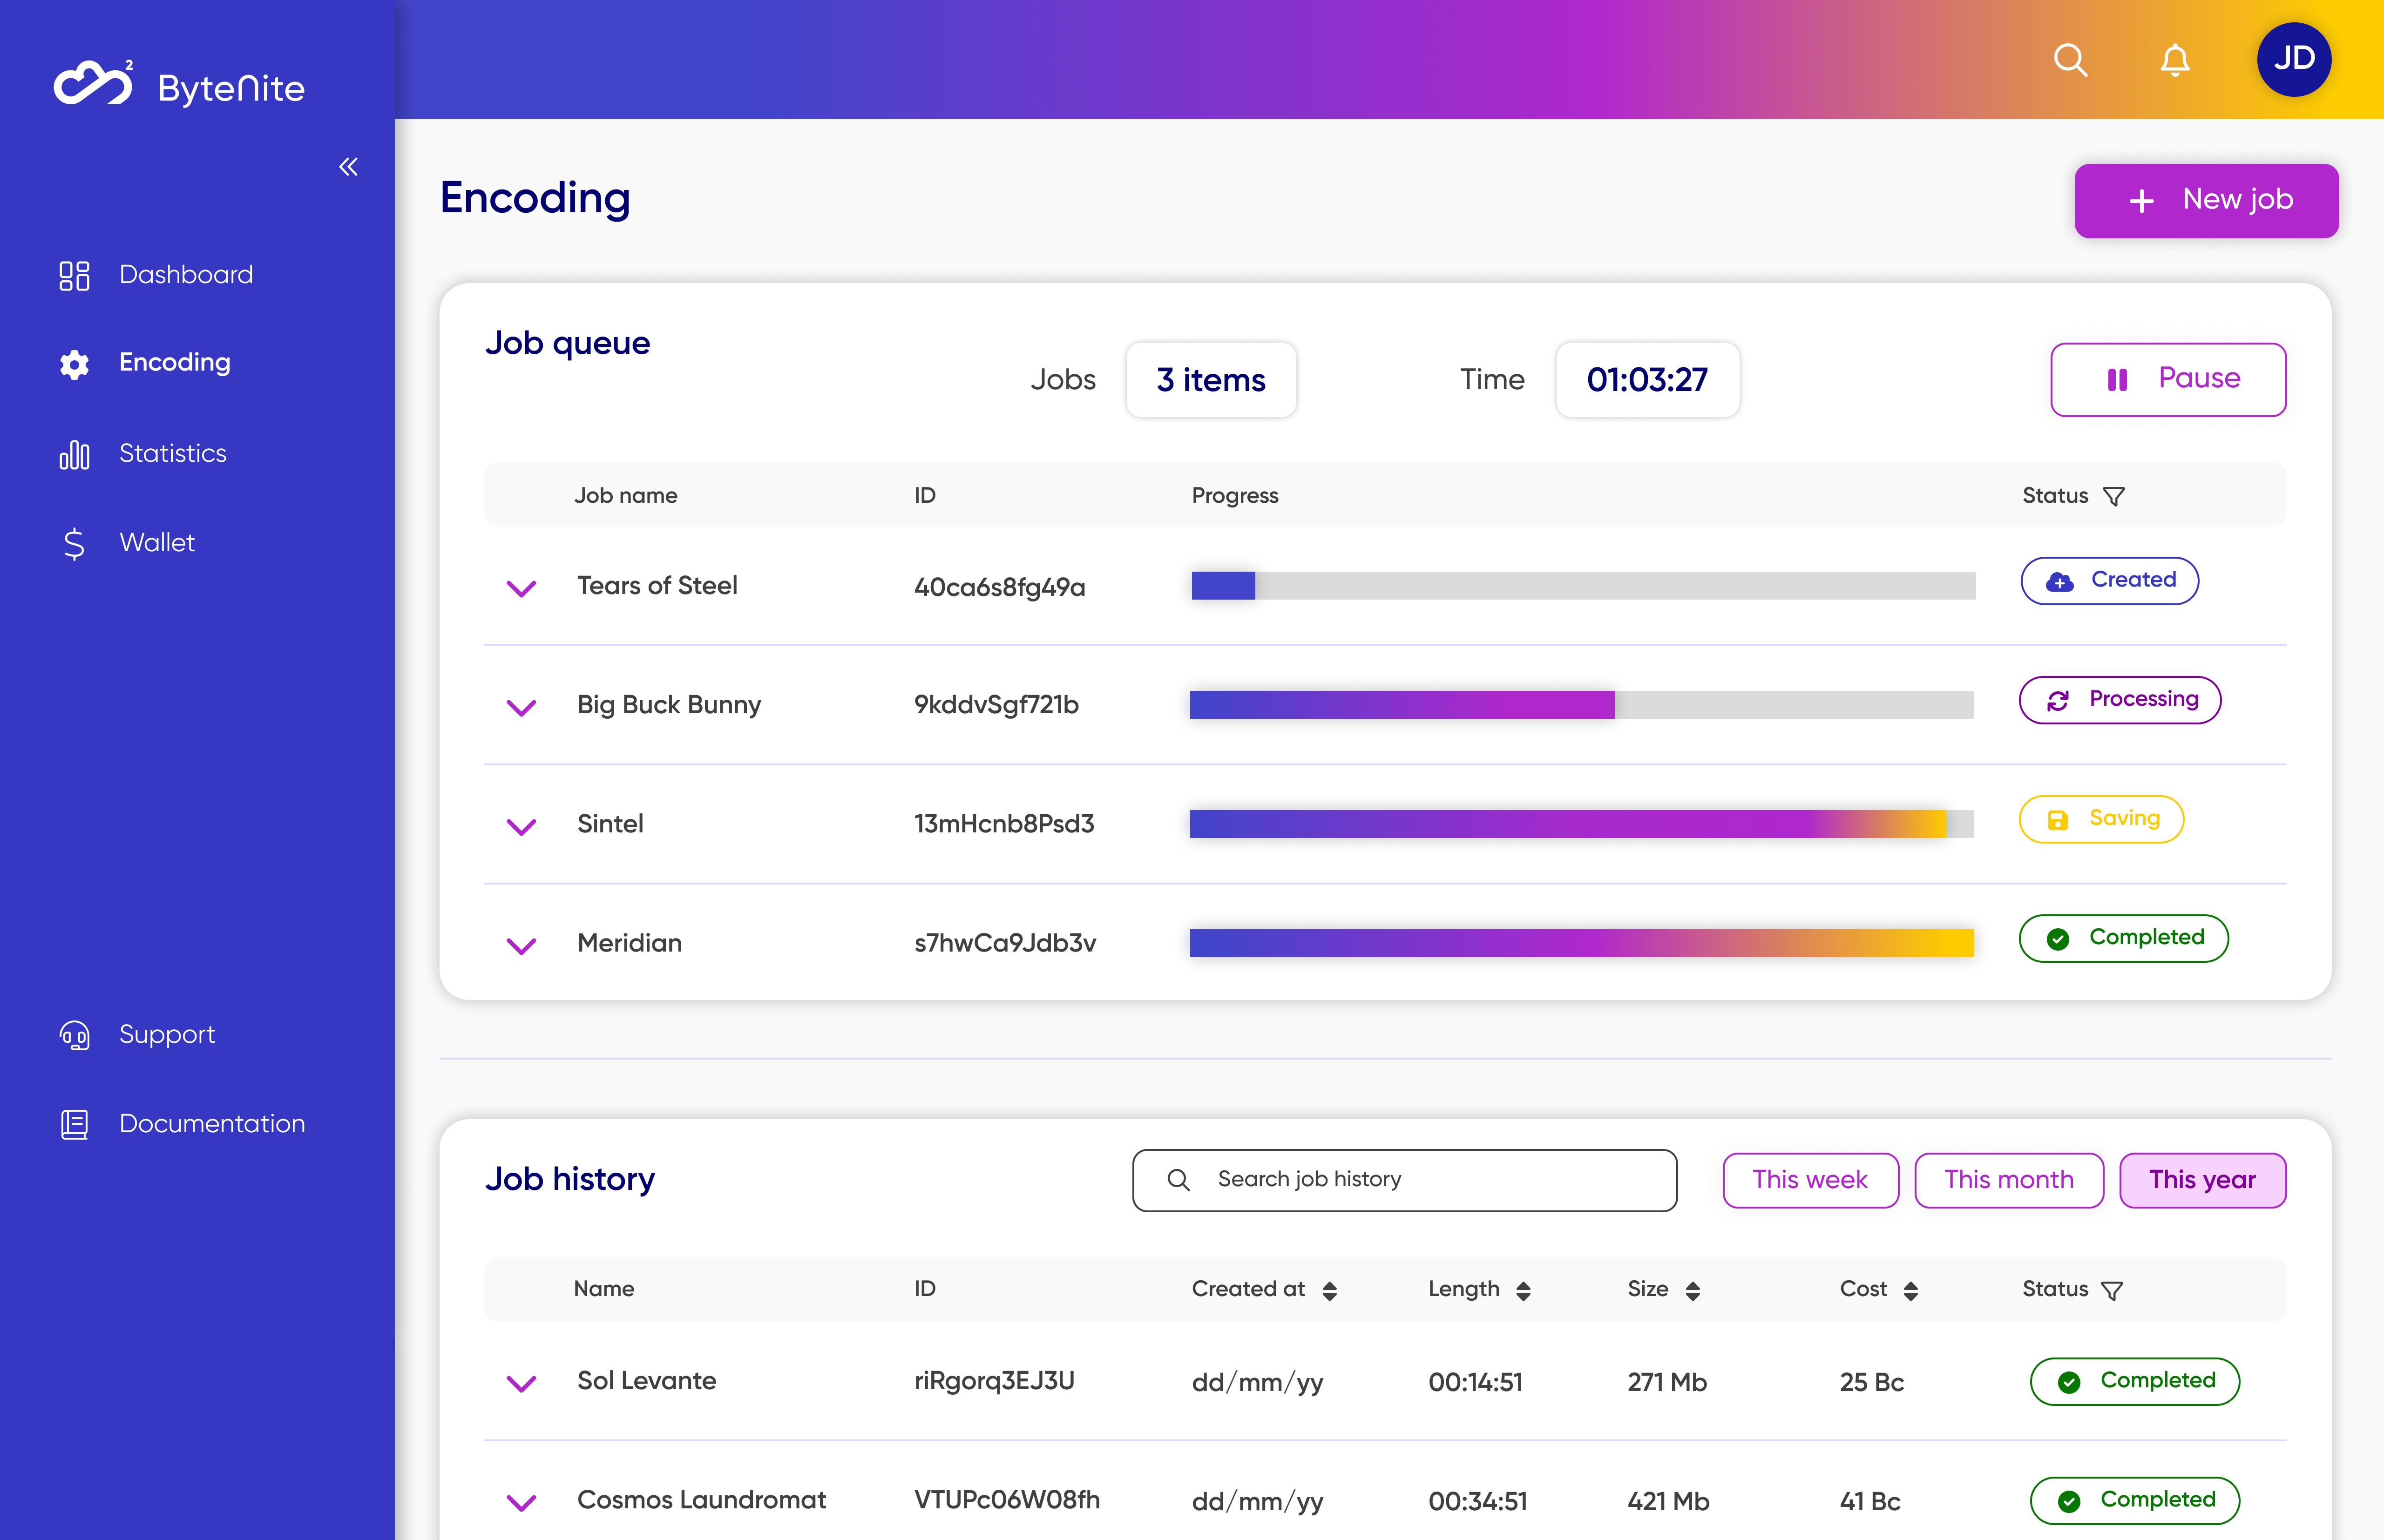Click the 00:14:51 length value
The height and width of the screenshot is (1540, 2384).
click(x=1475, y=1382)
